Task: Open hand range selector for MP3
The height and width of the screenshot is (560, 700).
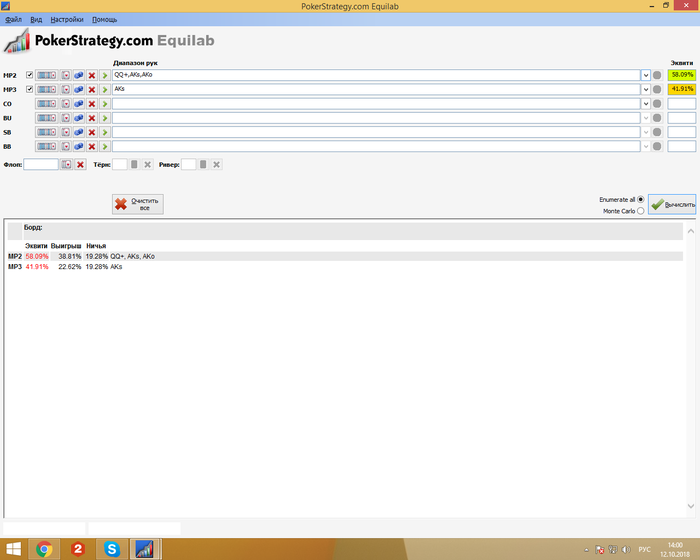Action: click(46, 90)
